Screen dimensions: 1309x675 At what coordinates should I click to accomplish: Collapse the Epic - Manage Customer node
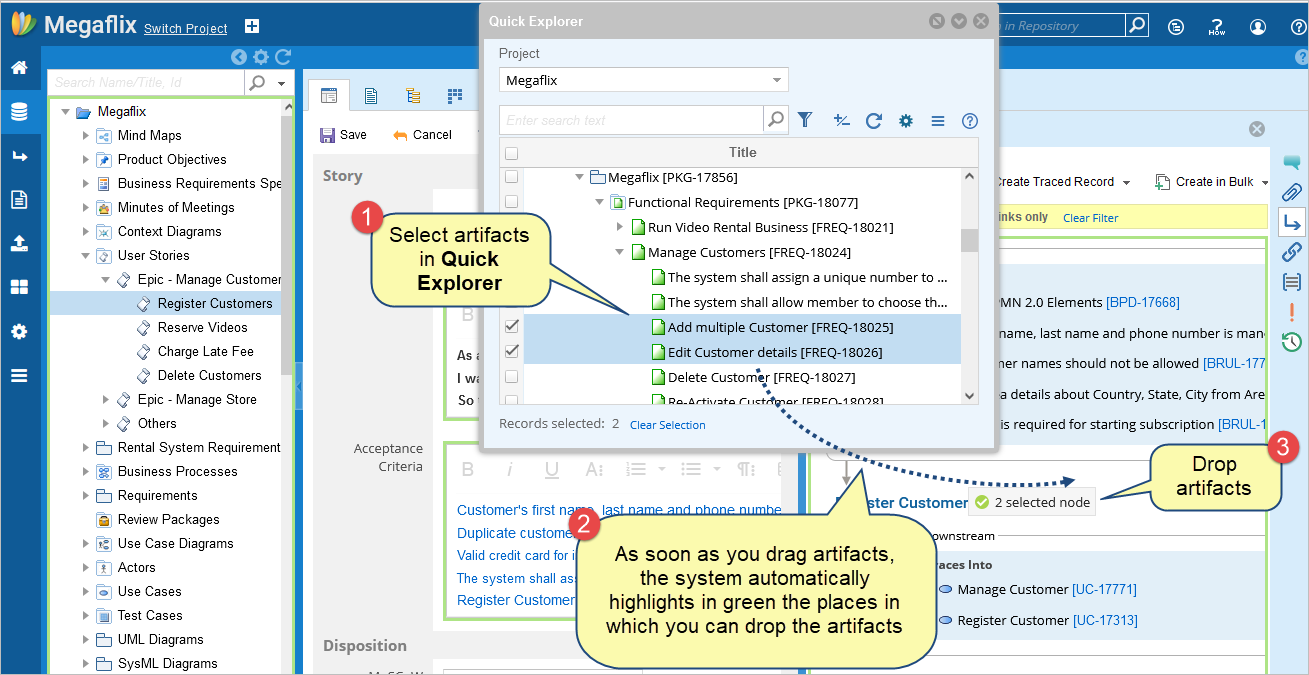click(106, 279)
